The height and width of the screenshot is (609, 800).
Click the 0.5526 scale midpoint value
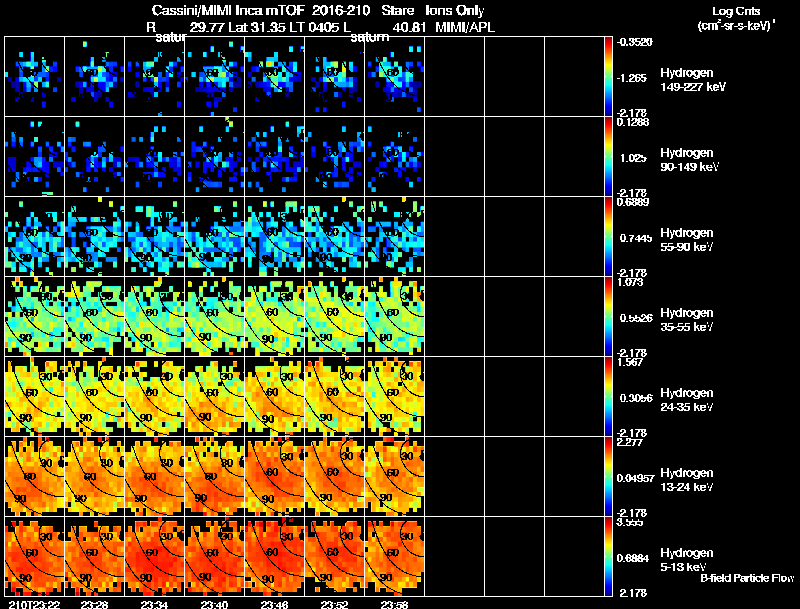click(636, 318)
